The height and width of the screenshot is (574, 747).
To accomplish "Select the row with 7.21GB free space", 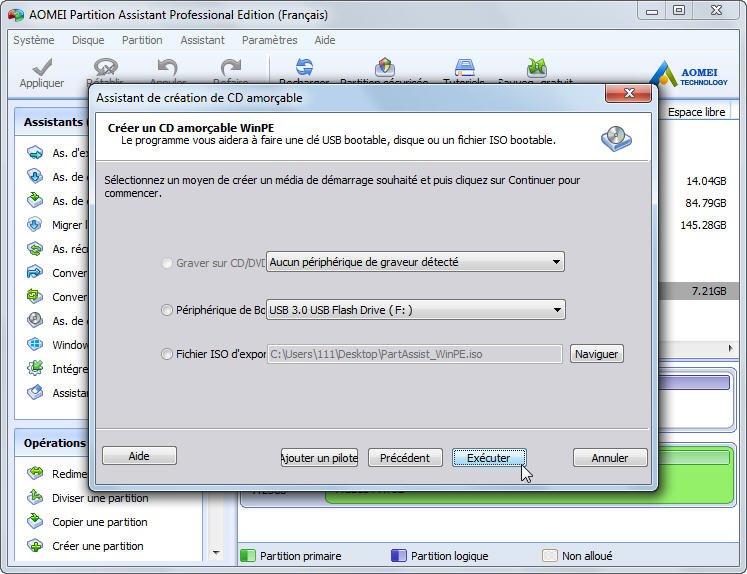I will (699, 291).
